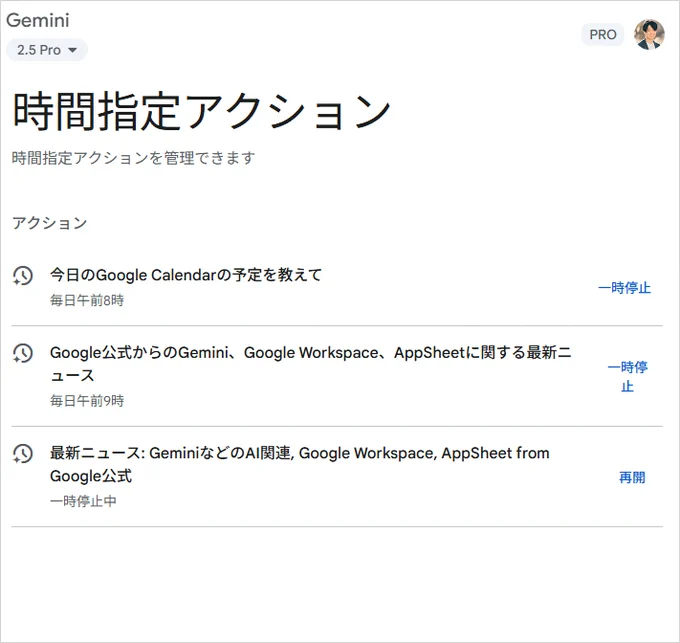Click clock icon for 最新ニュース action
The height and width of the screenshot is (643, 680).
pyautogui.click(x=23, y=454)
